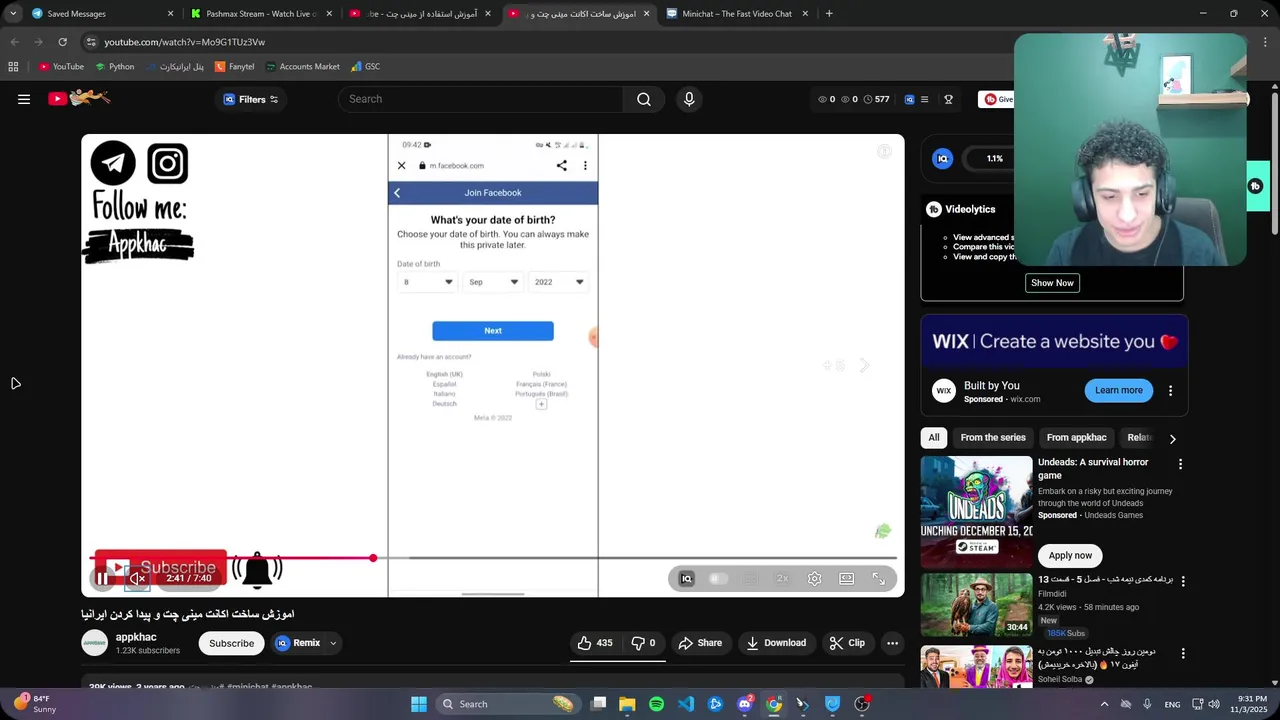Like the video with 435 likes
This screenshot has height=720, width=1280.
pyautogui.click(x=595, y=643)
